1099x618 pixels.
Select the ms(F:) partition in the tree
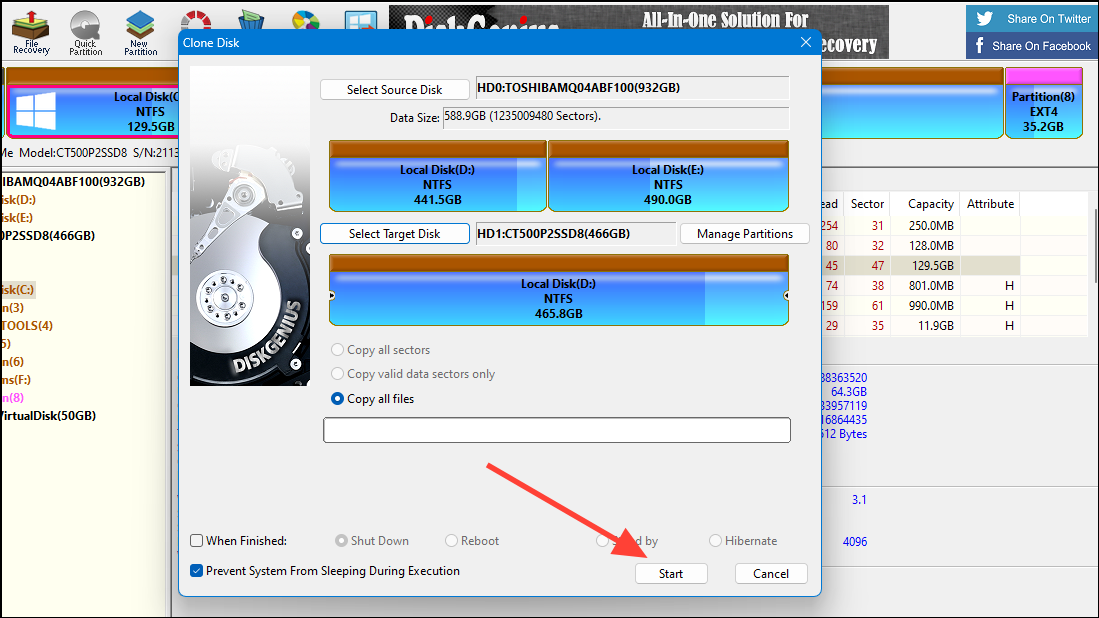point(15,379)
